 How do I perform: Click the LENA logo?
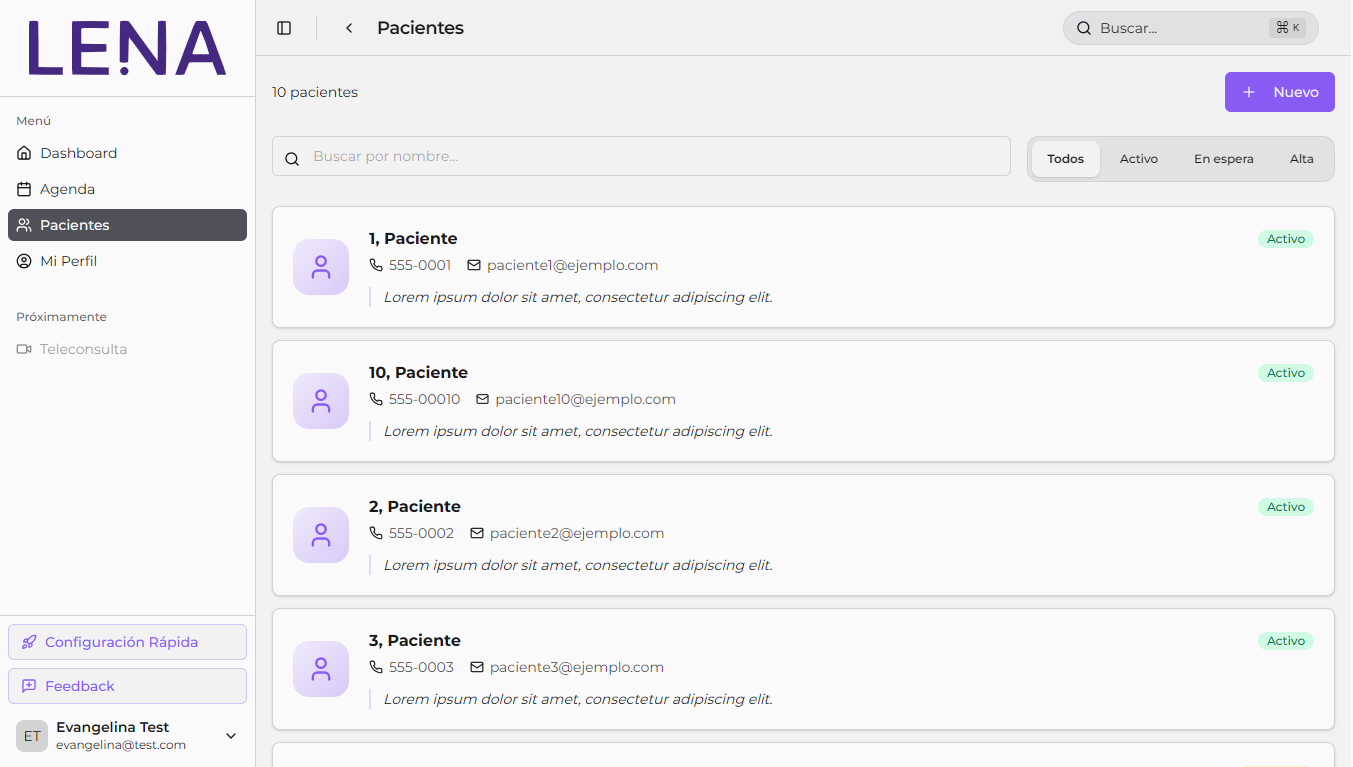127,48
